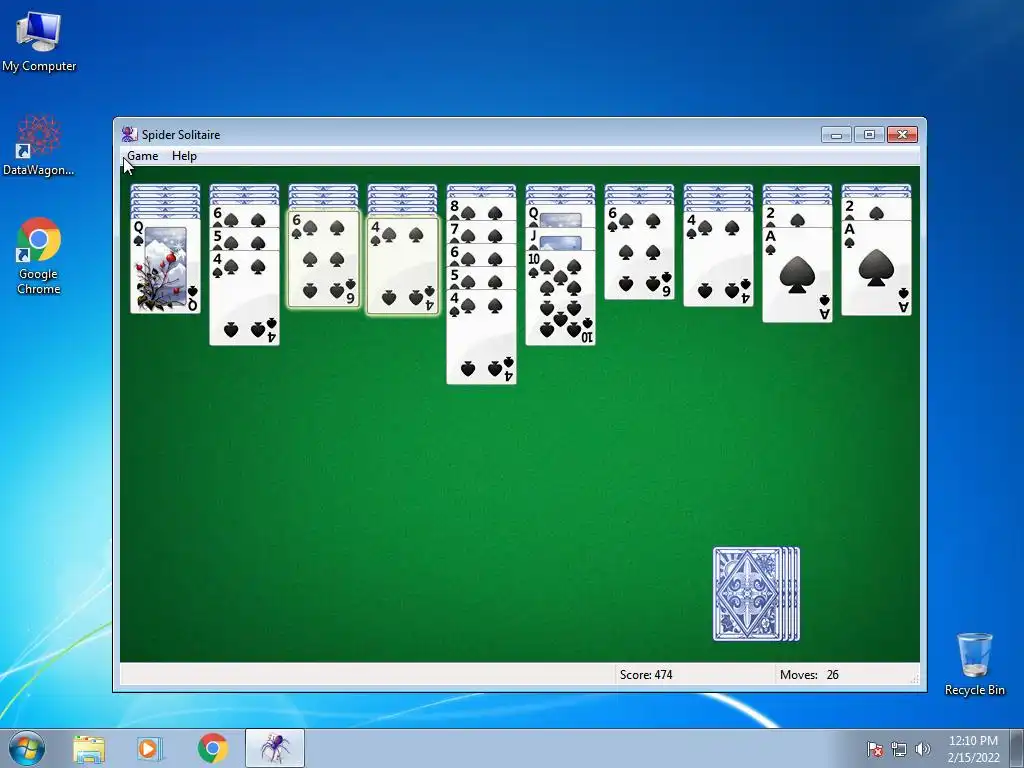Open Chrome from the taskbar

213,749
